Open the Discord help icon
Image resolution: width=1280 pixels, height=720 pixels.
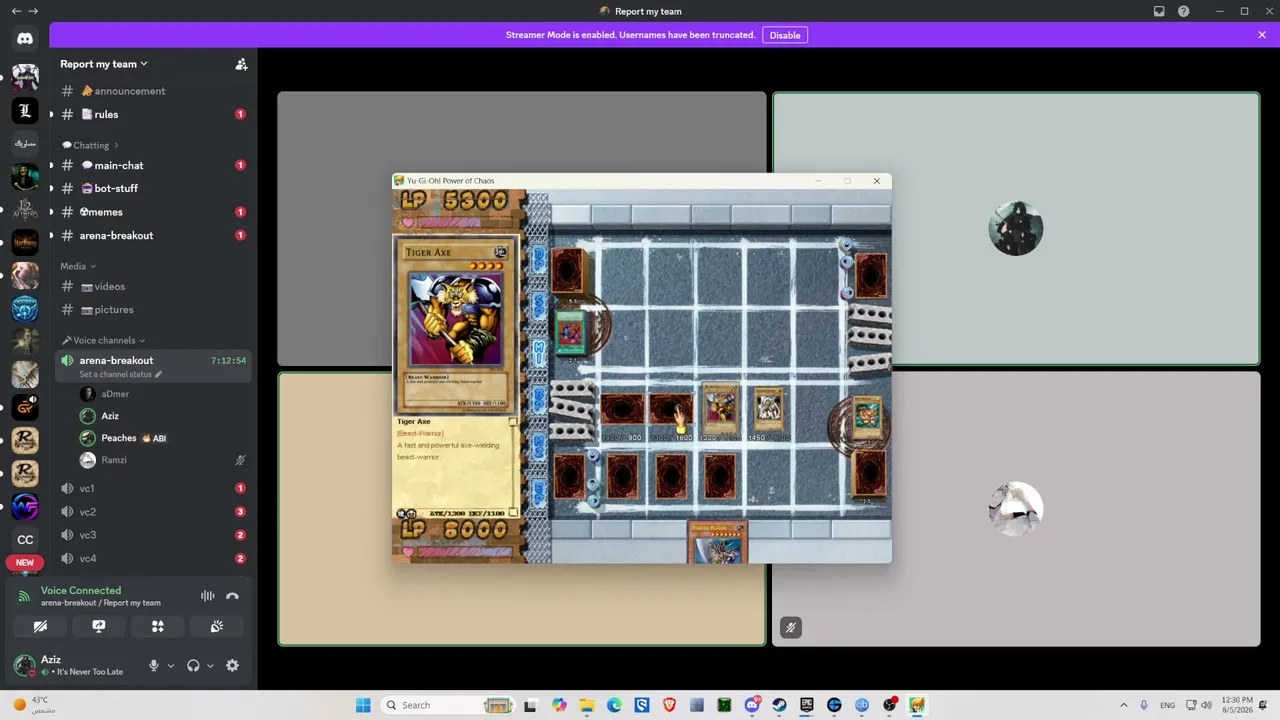coord(1184,11)
